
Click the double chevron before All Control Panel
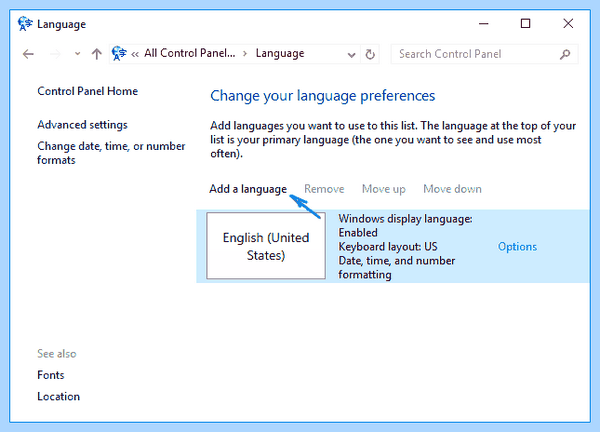tap(135, 54)
